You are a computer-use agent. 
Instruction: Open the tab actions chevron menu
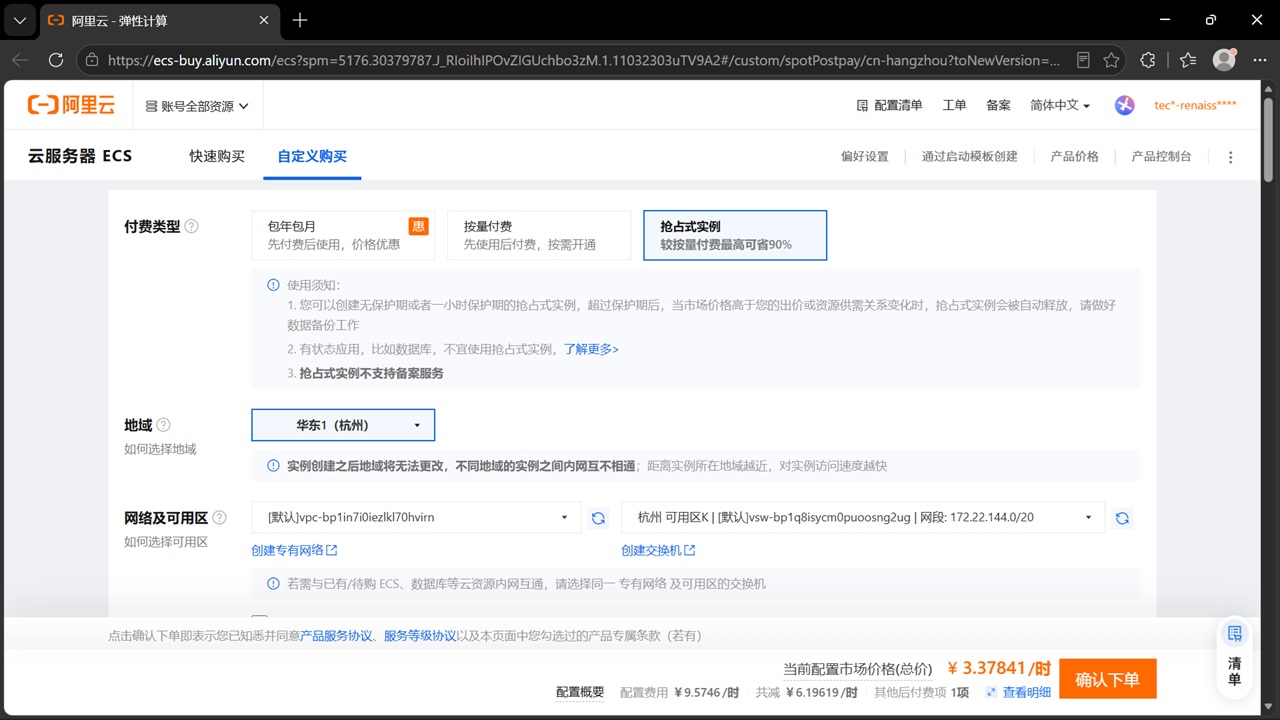20,20
